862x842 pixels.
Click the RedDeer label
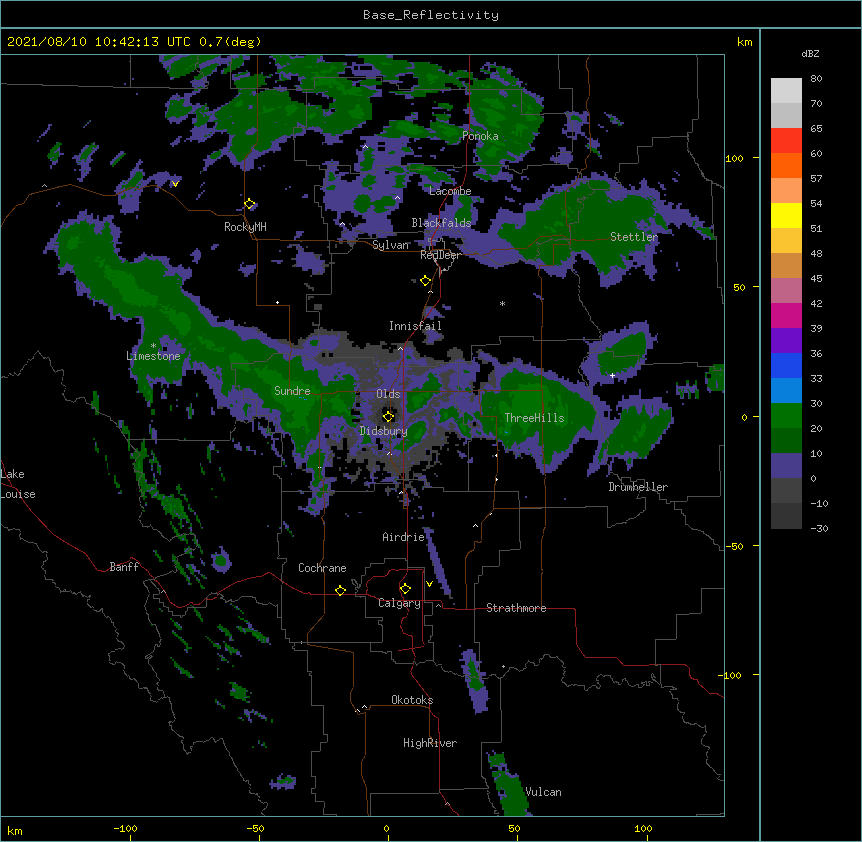[440, 255]
